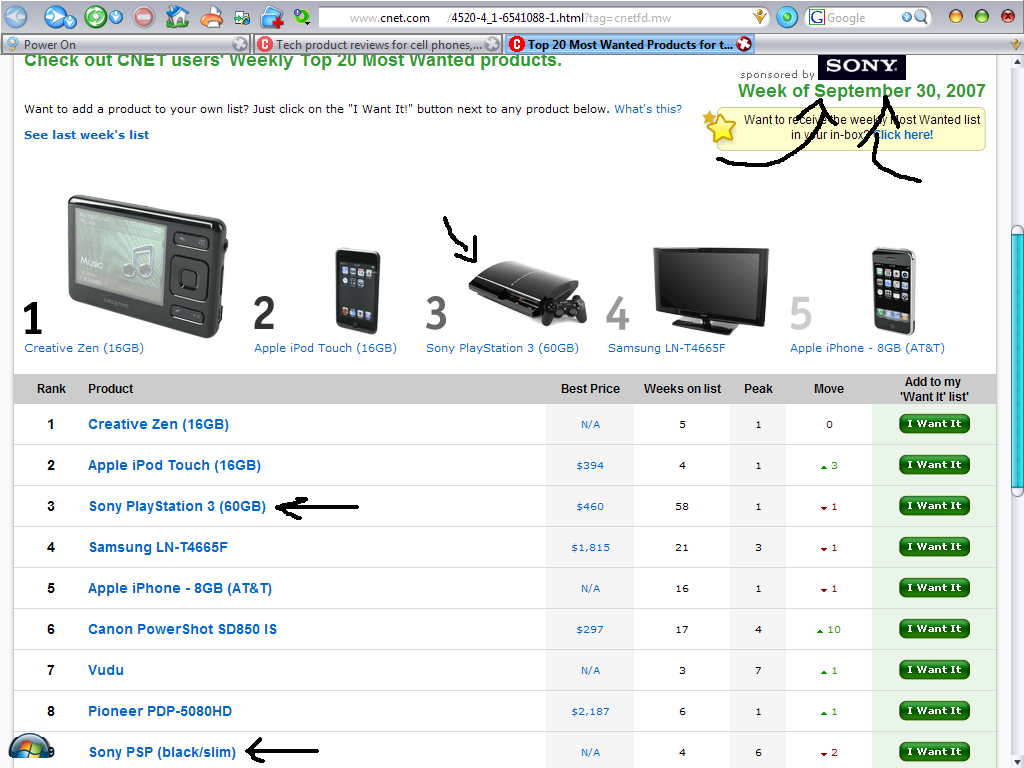Open the Vudu product link

pos(106,670)
